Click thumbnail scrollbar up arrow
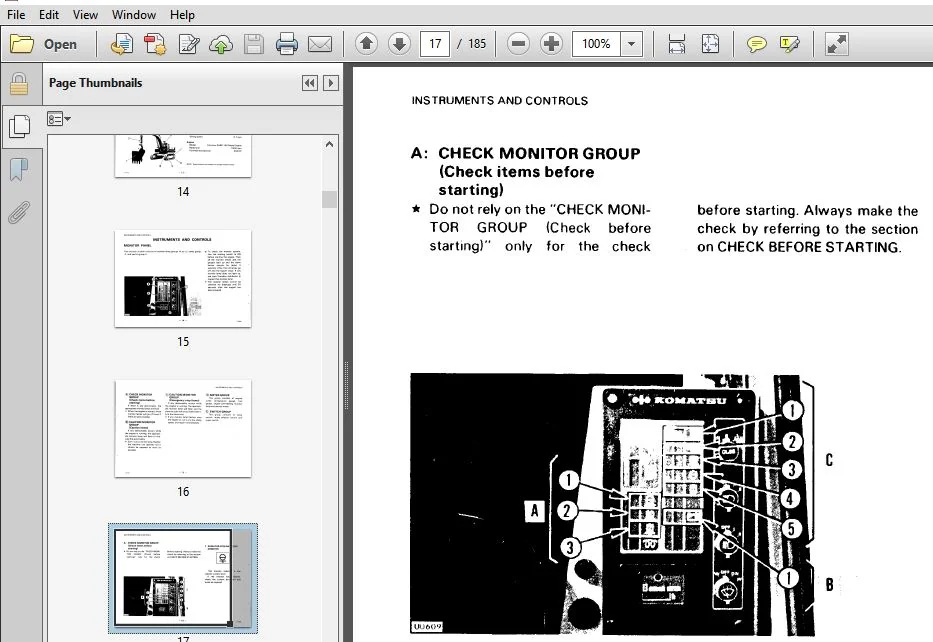The height and width of the screenshot is (642, 933). tap(330, 144)
